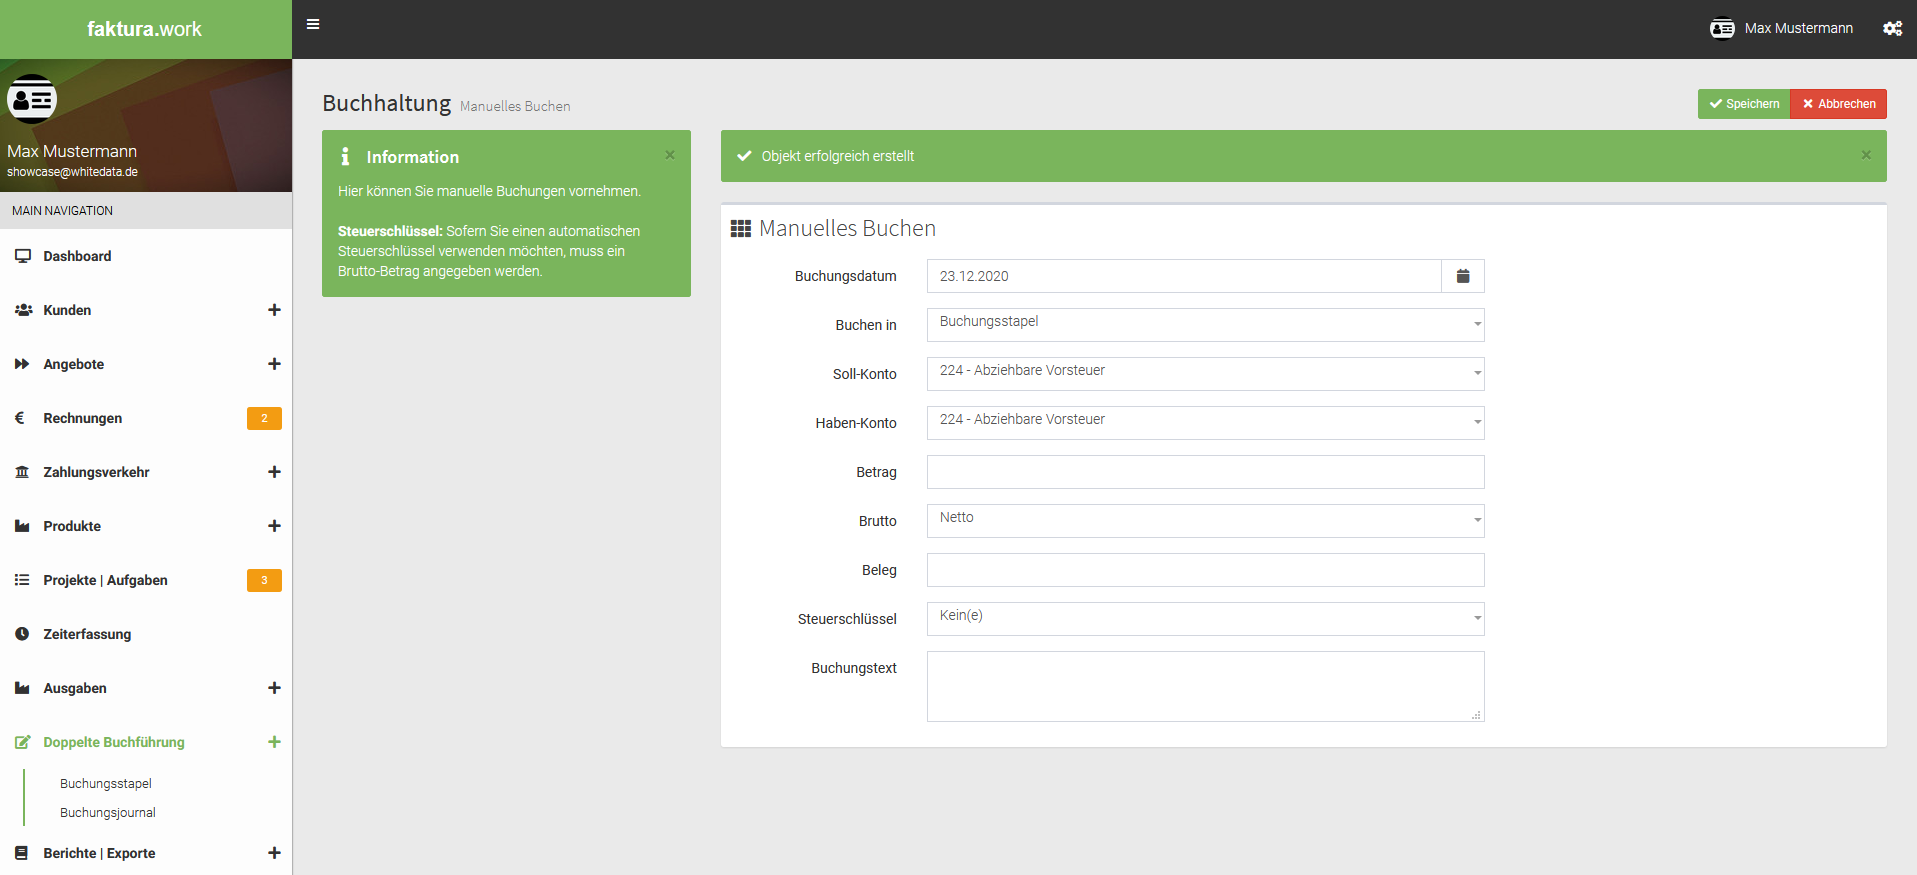
Task: Expand the Angebote submenu plus
Action: 274,364
